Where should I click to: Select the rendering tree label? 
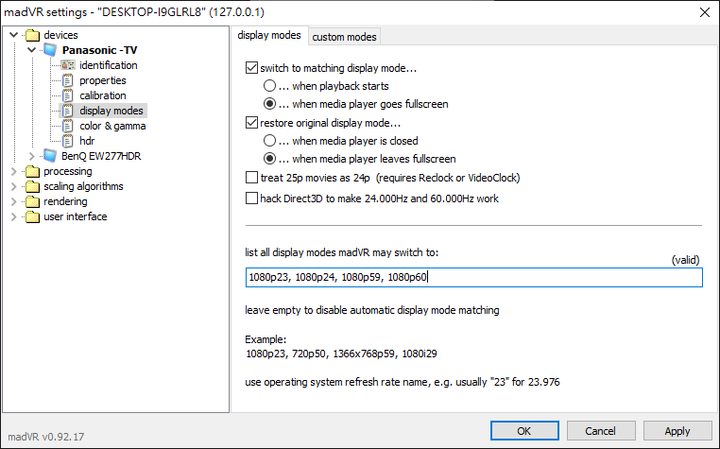pos(65,202)
